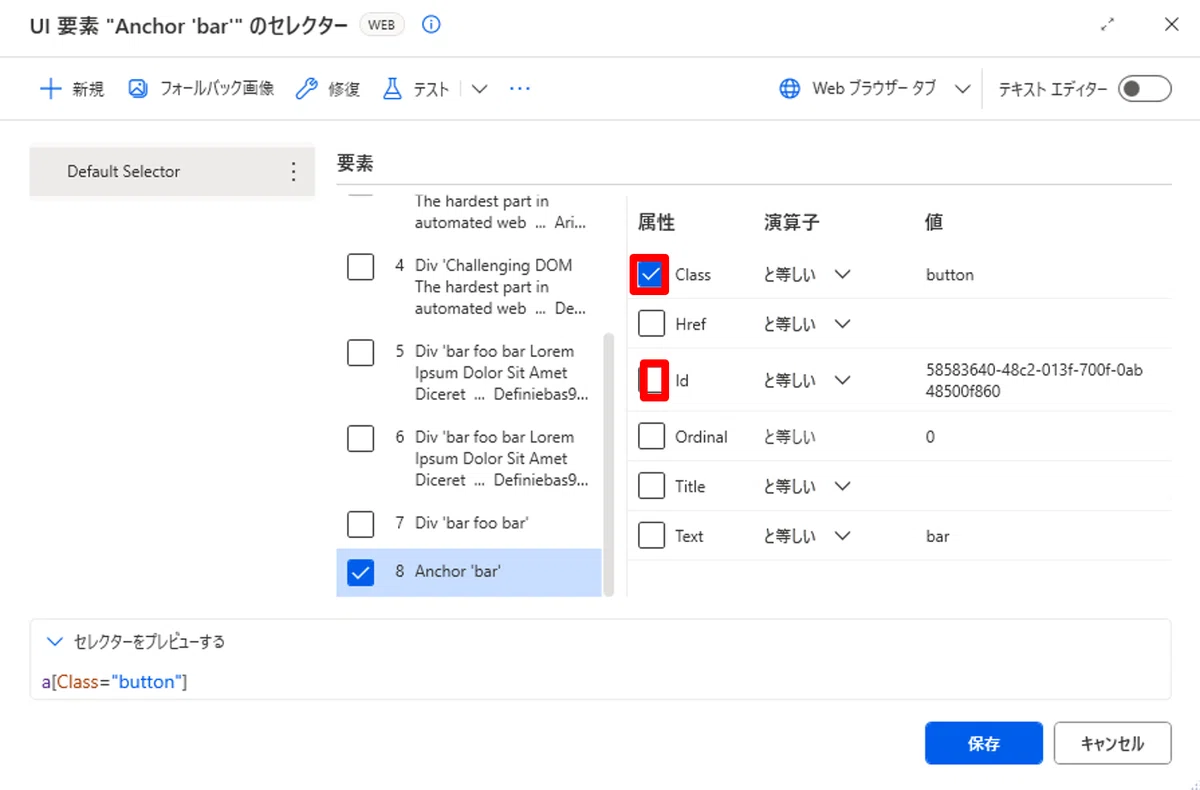Viewport: 1200px width, 790px height.
Task: Check the Ordinal attribute checkbox
Action: pos(651,437)
